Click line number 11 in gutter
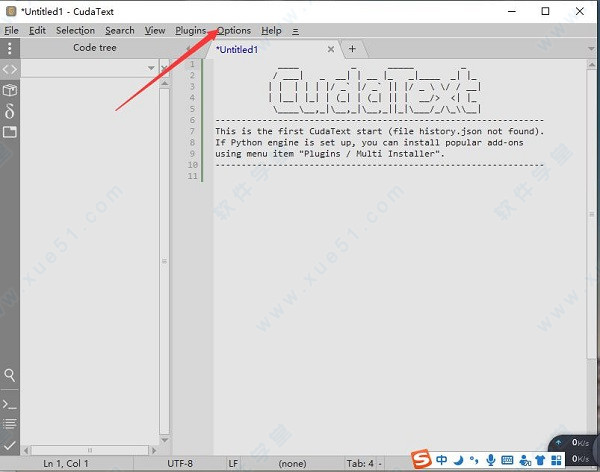 [192, 176]
